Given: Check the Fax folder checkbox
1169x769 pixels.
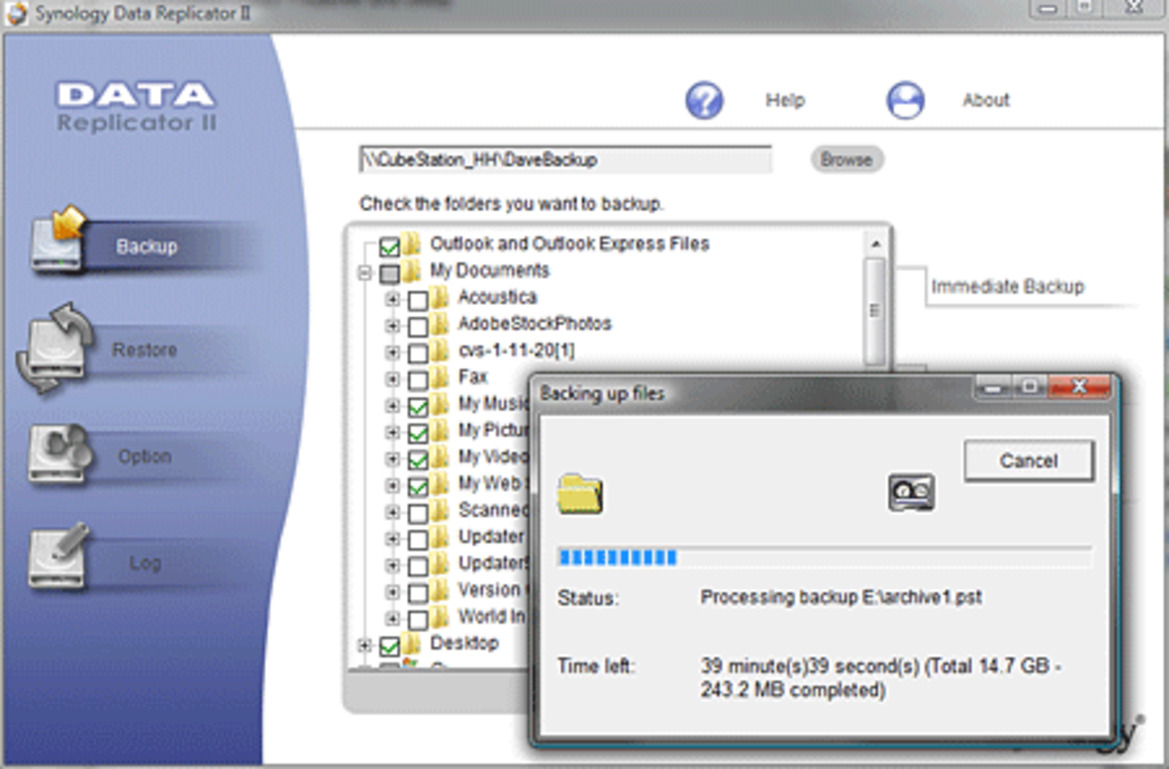Looking at the screenshot, I should (x=418, y=380).
